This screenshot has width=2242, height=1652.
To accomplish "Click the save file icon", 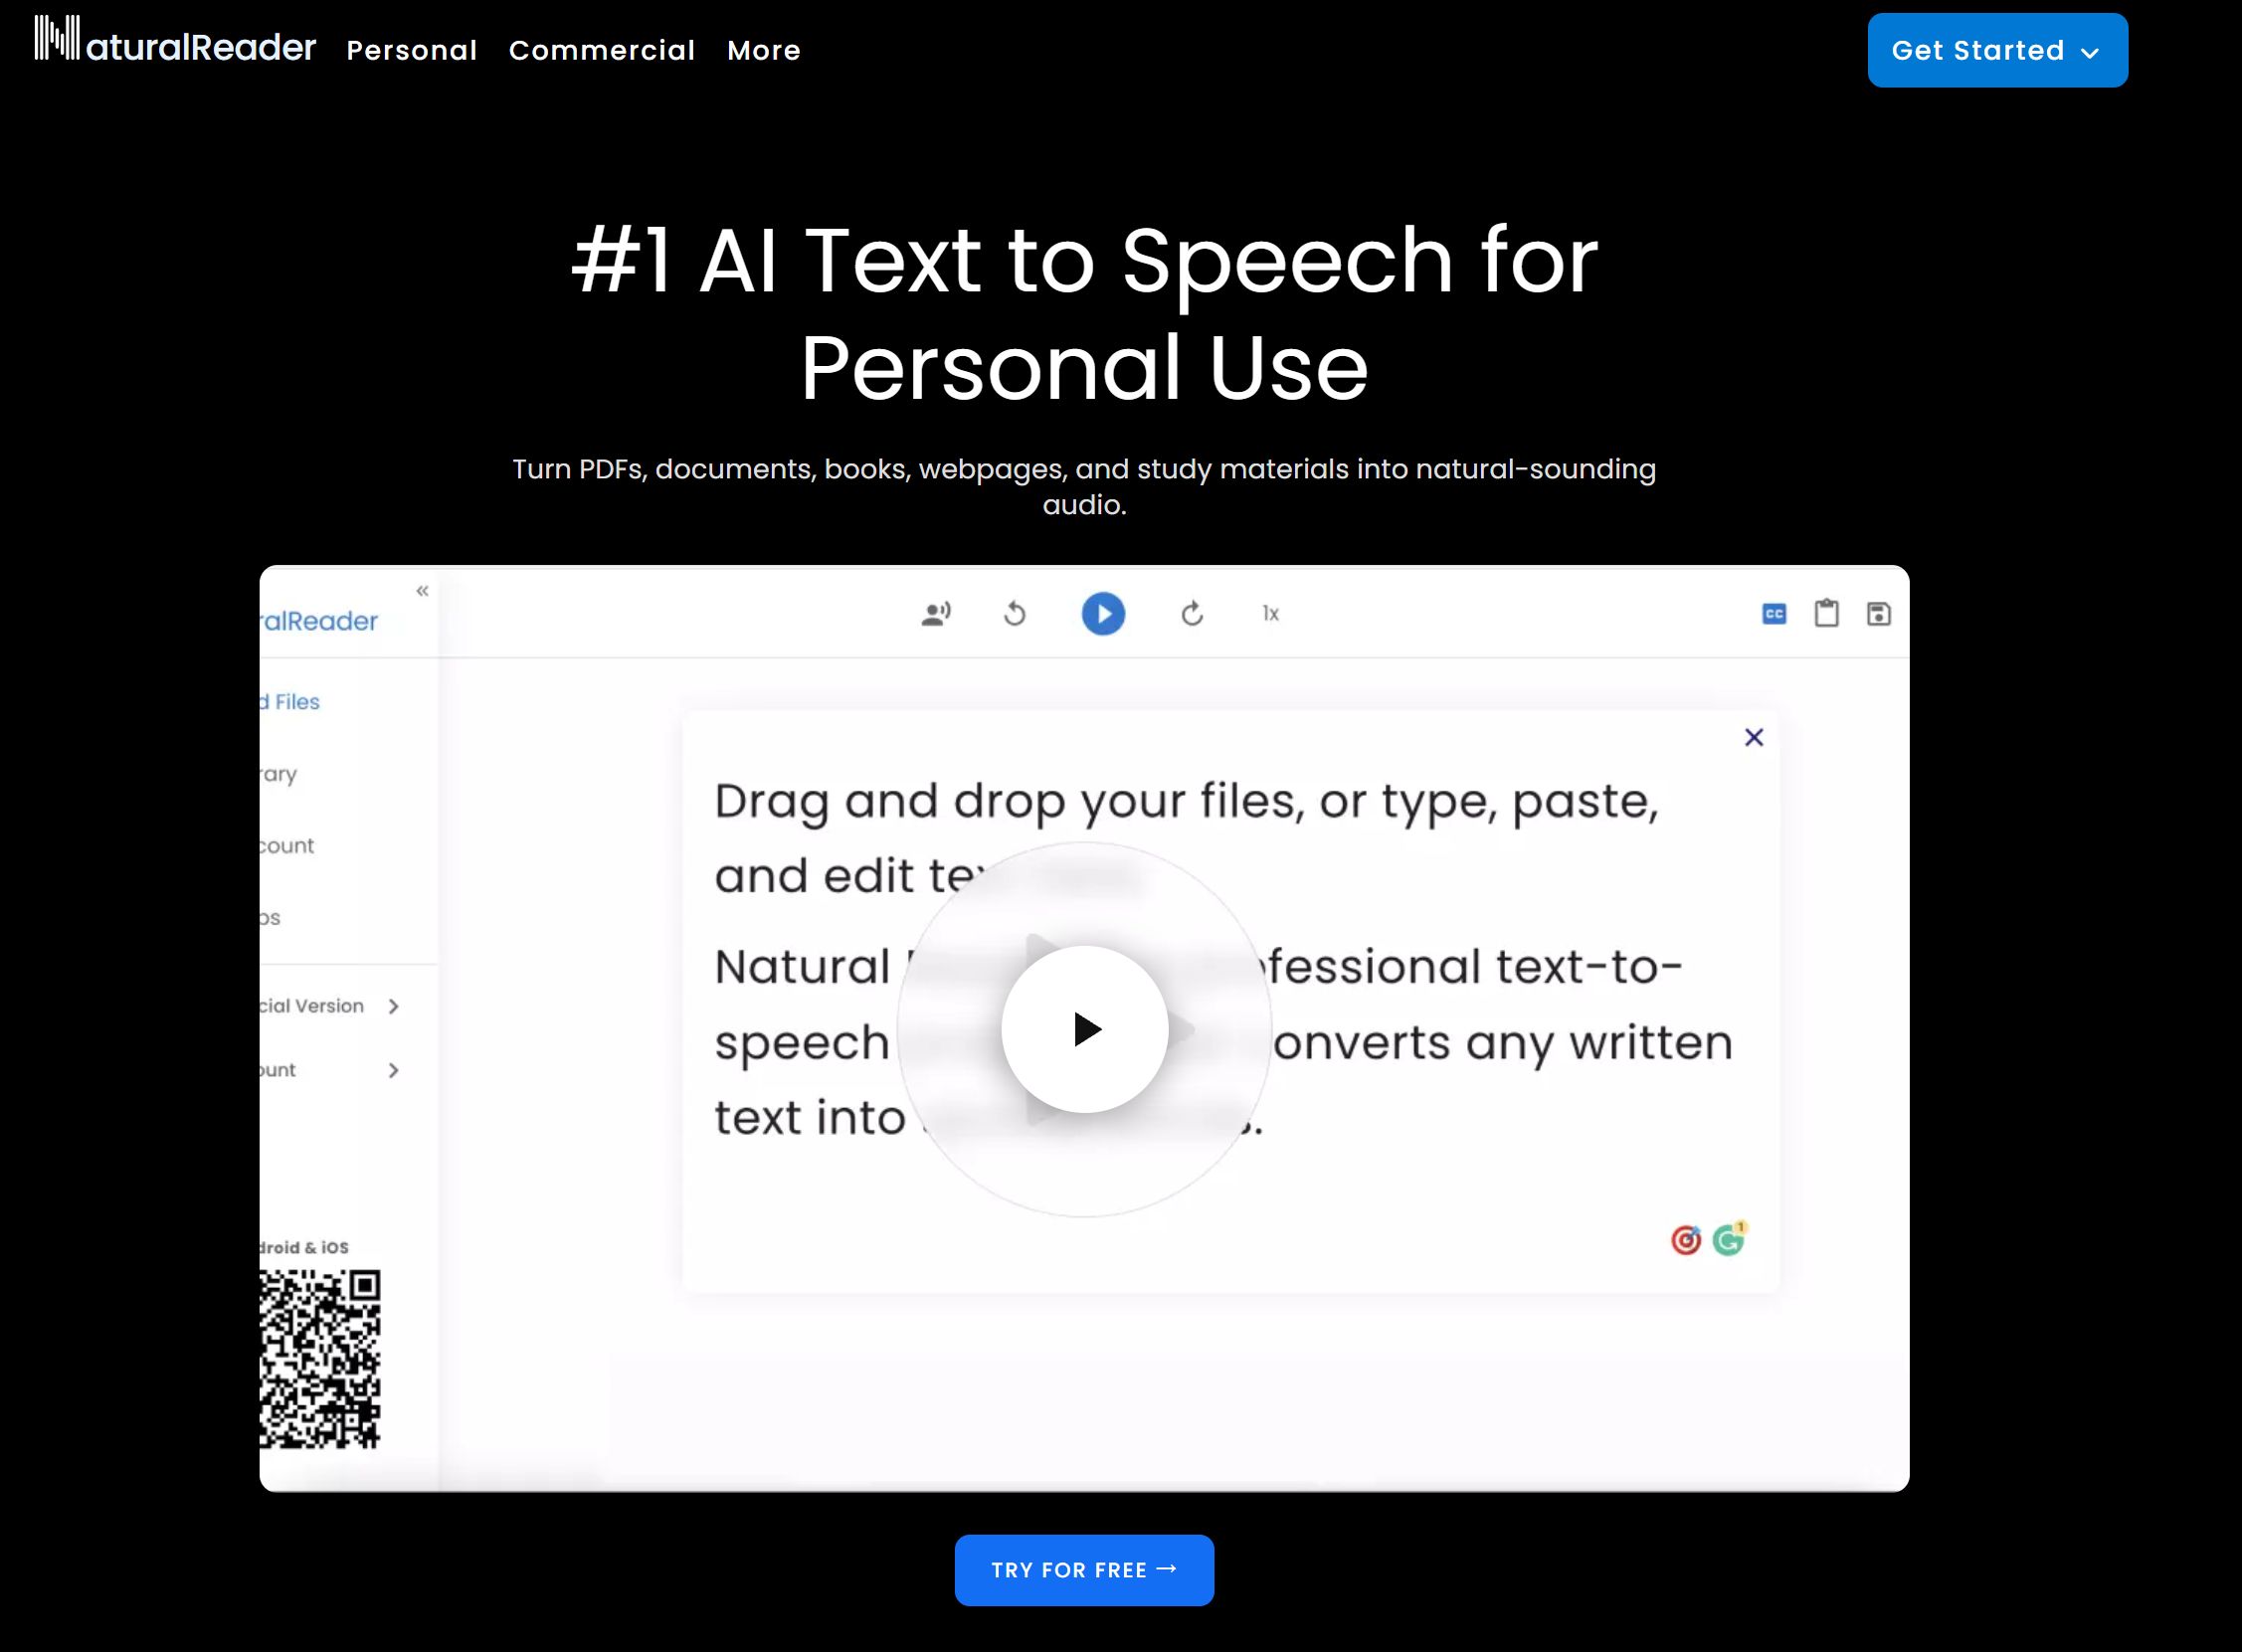I will point(1878,613).
